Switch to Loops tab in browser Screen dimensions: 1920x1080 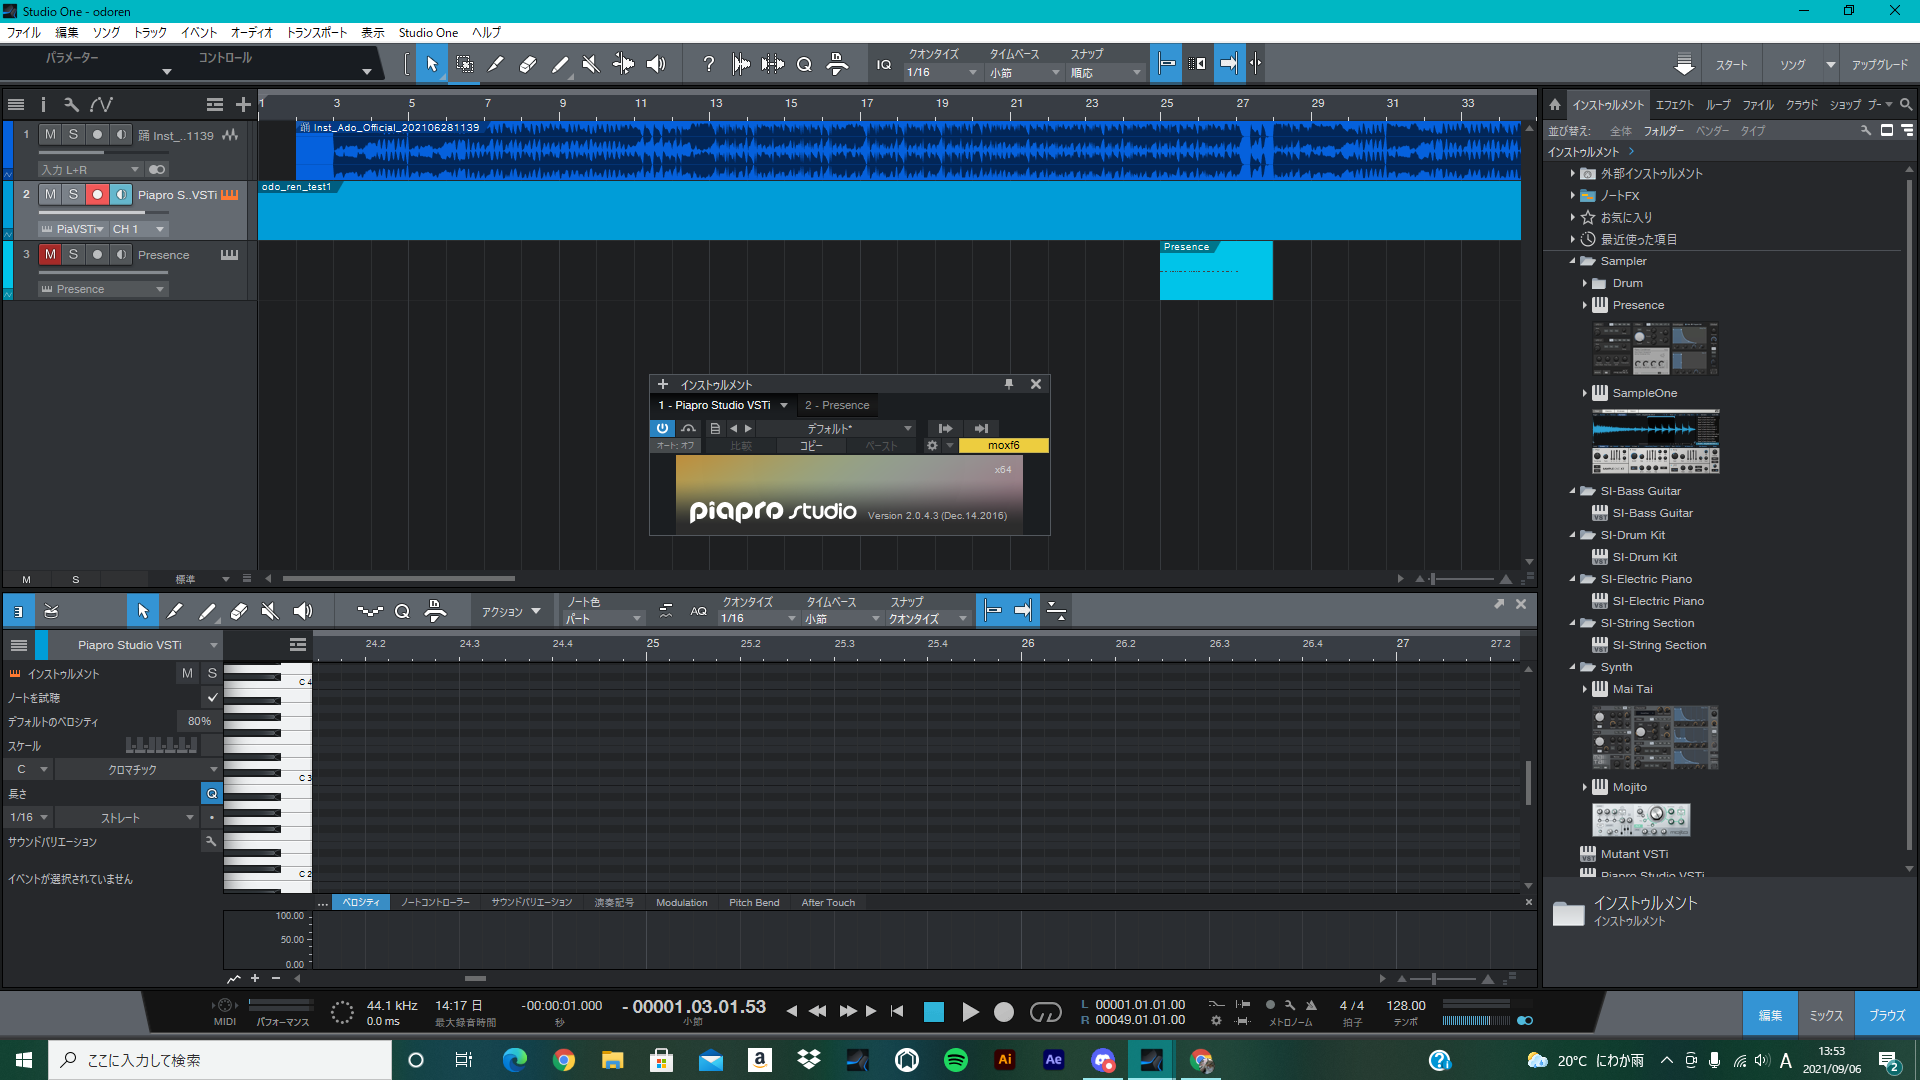pyautogui.click(x=1718, y=104)
